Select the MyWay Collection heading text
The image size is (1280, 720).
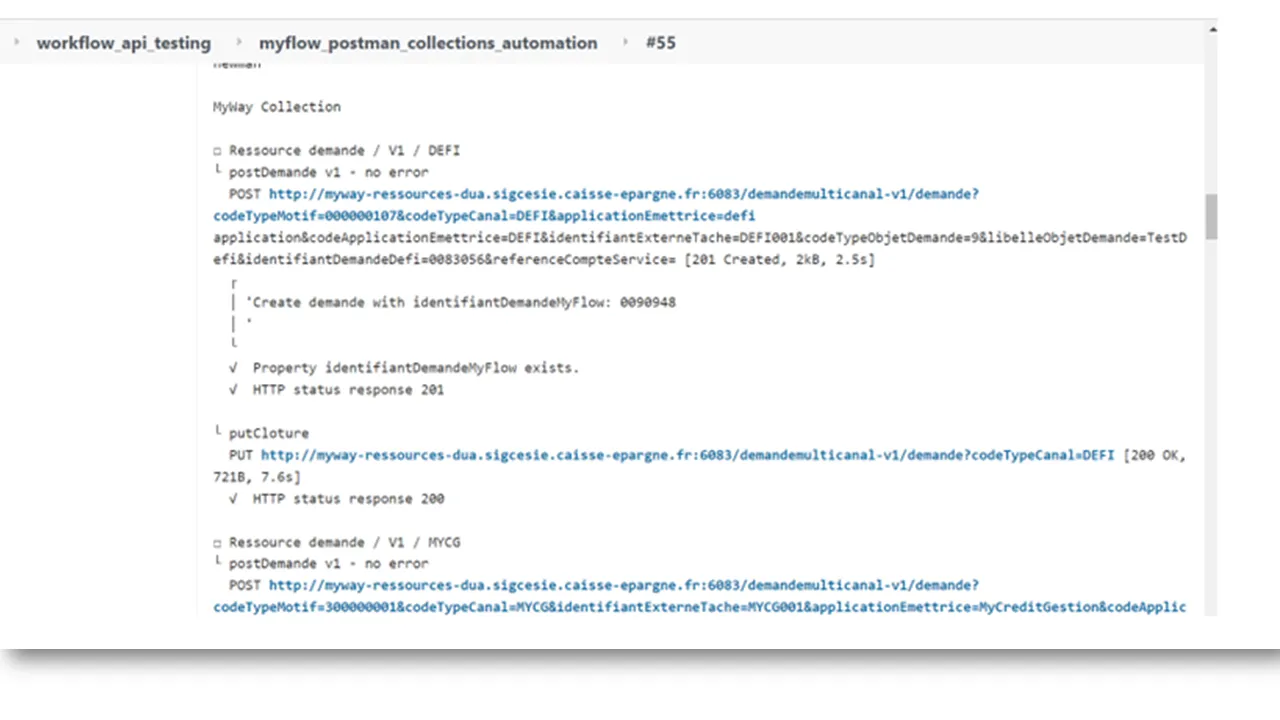click(x=276, y=106)
